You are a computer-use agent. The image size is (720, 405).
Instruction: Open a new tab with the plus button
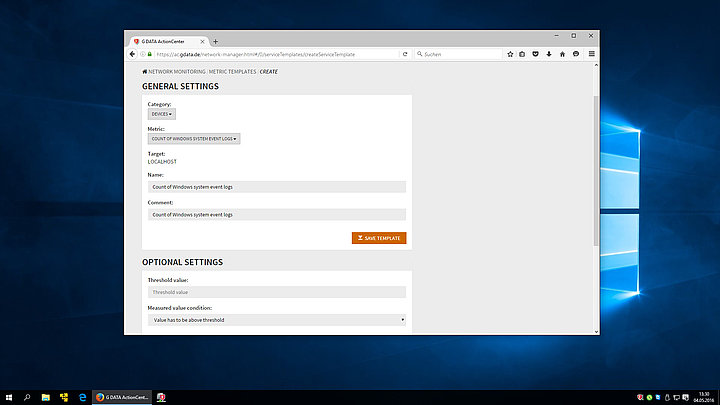coord(215,41)
